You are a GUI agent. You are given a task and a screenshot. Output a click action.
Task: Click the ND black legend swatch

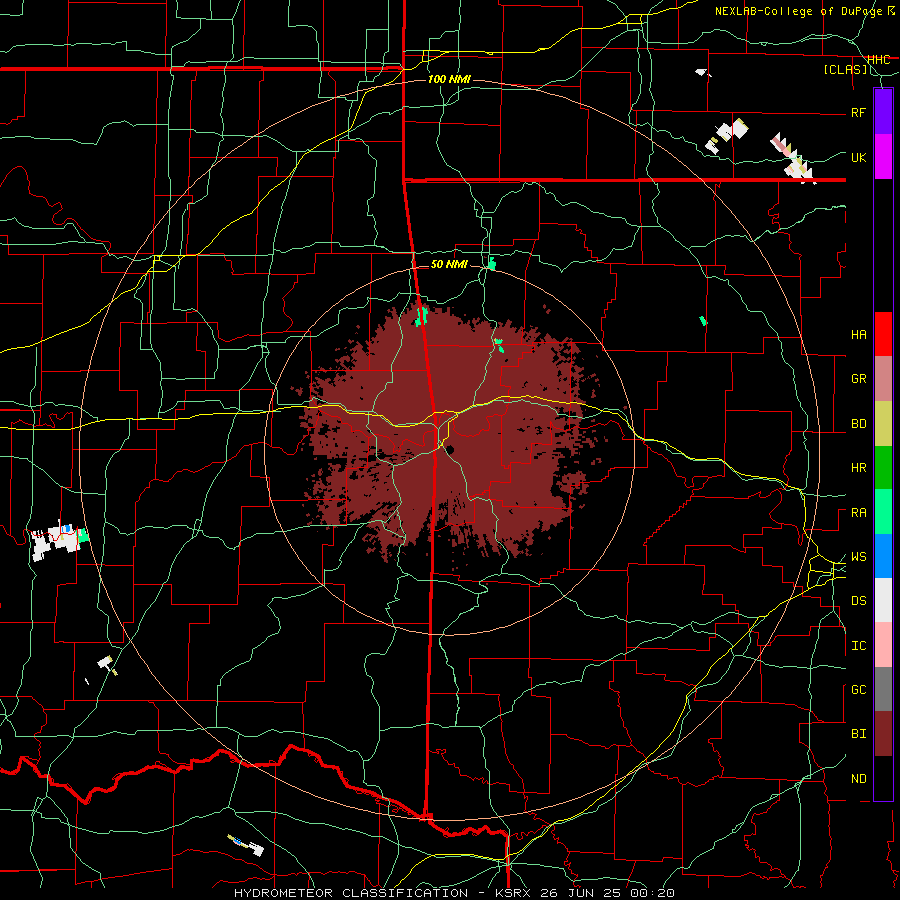[x=883, y=778]
